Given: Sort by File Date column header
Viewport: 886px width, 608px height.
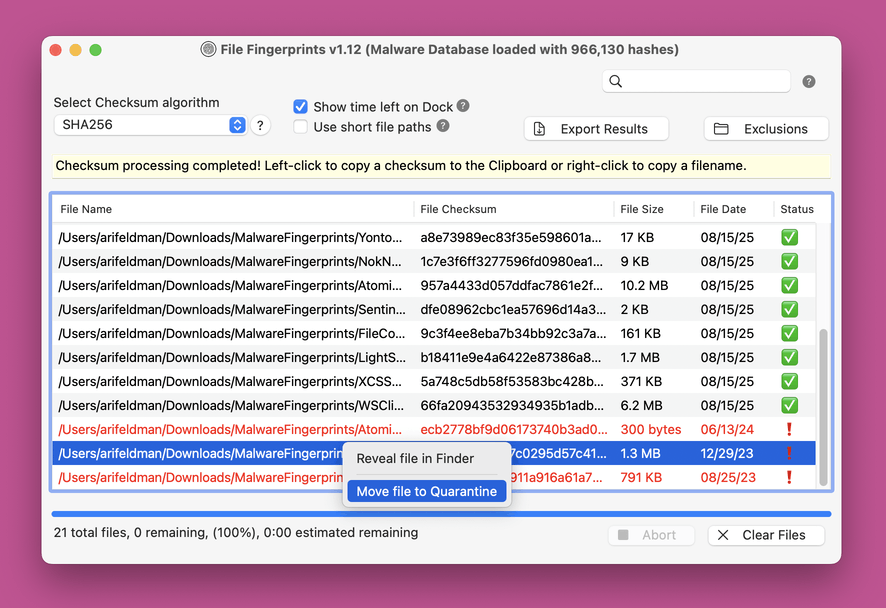Looking at the screenshot, I should pos(723,209).
